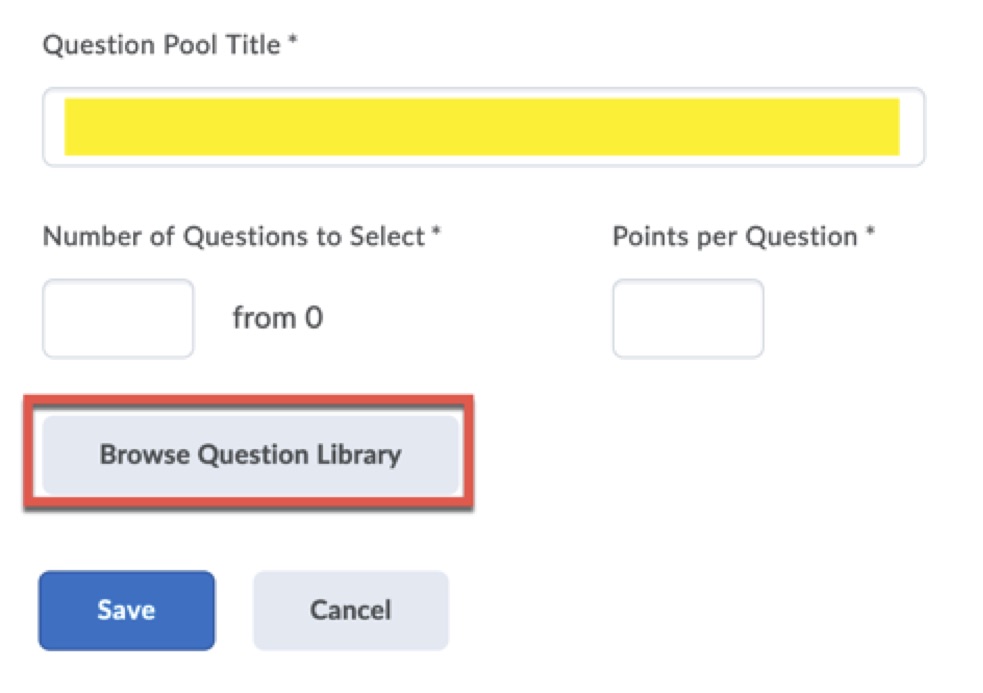The width and height of the screenshot is (983, 693).
Task: Cancel the question pool creation
Action: pyautogui.click(x=350, y=610)
